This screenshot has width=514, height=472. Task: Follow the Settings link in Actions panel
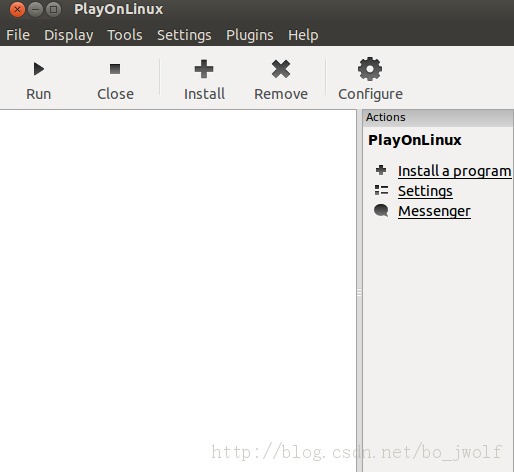coord(425,191)
